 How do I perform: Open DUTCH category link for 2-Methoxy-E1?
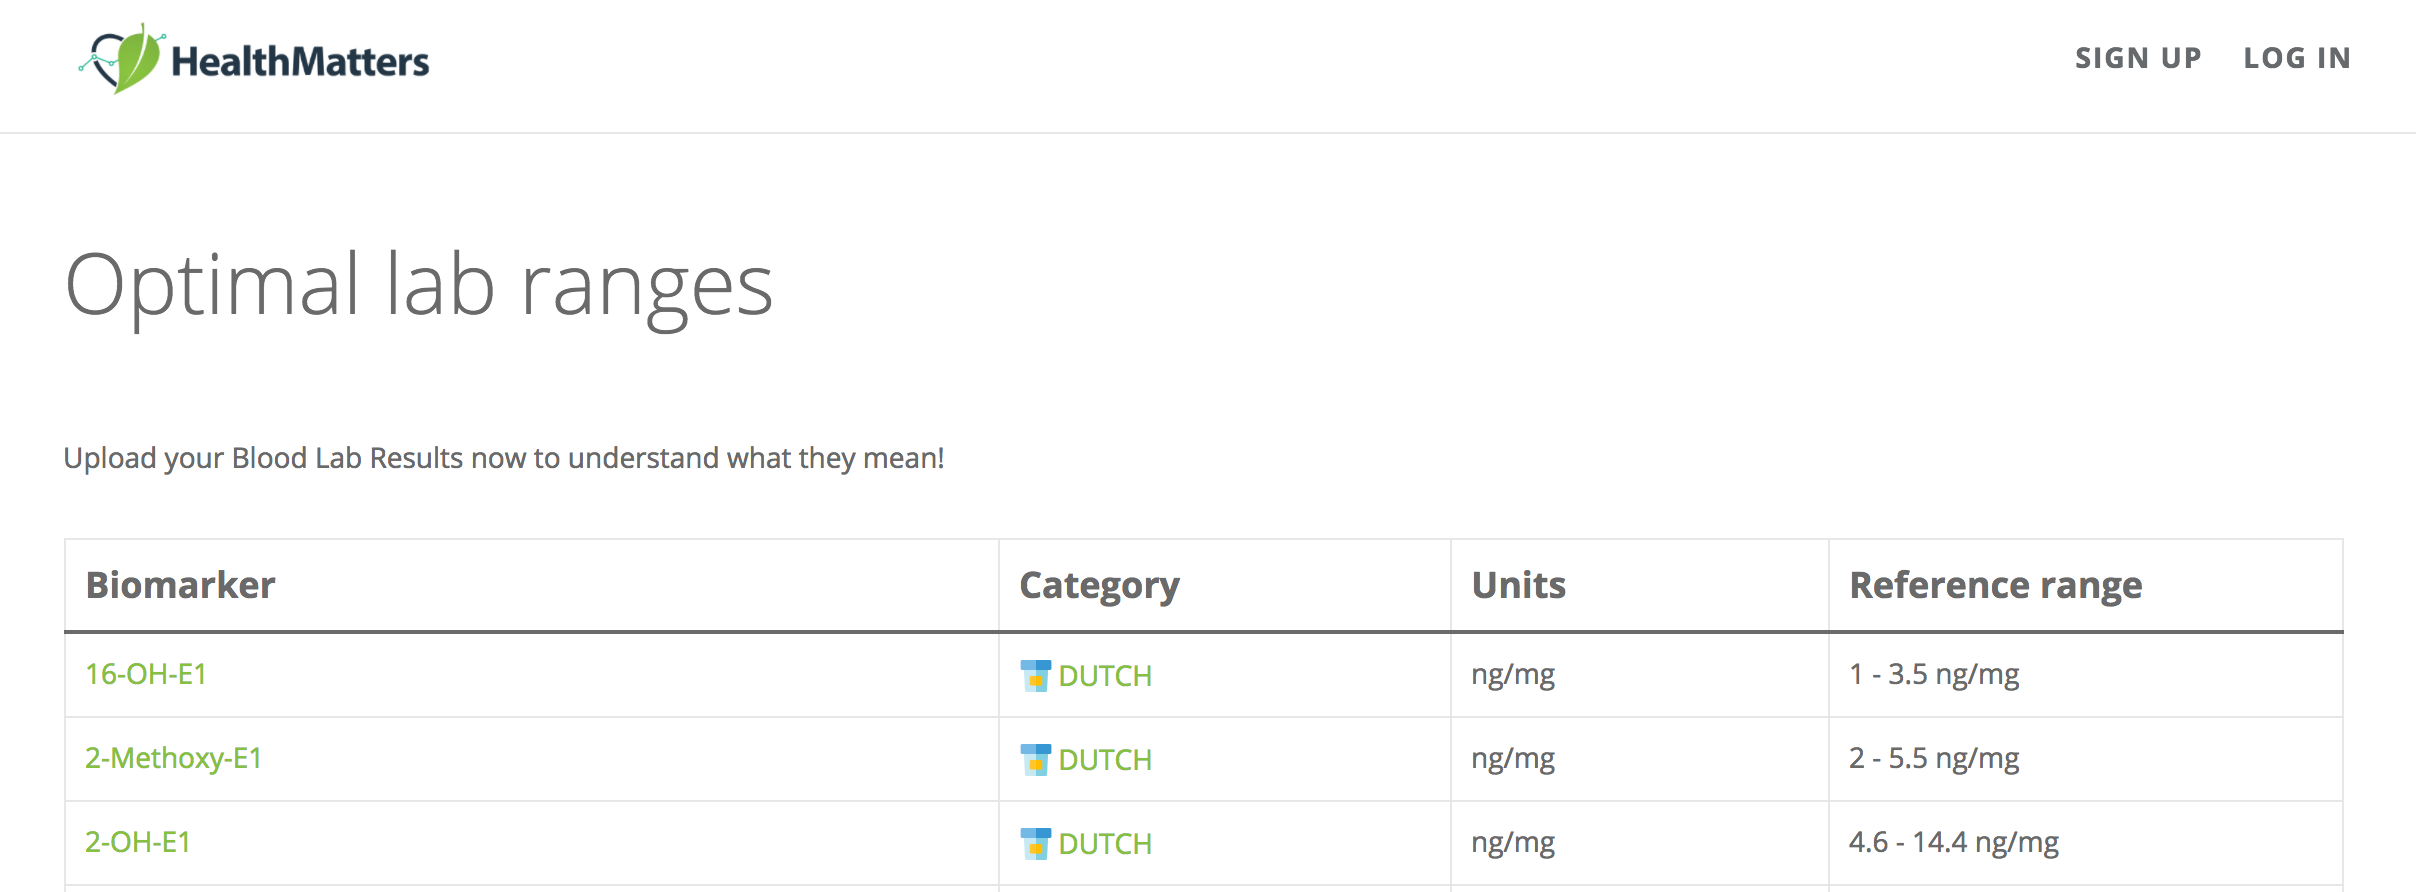pos(1105,760)
